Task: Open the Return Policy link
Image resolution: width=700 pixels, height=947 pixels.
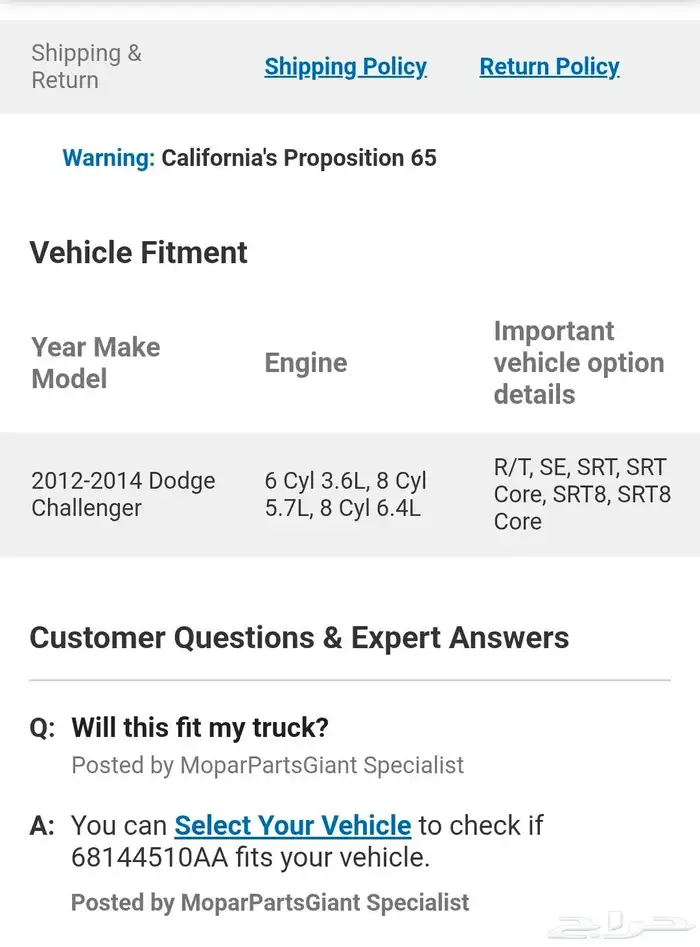Action: coord(549,67)
